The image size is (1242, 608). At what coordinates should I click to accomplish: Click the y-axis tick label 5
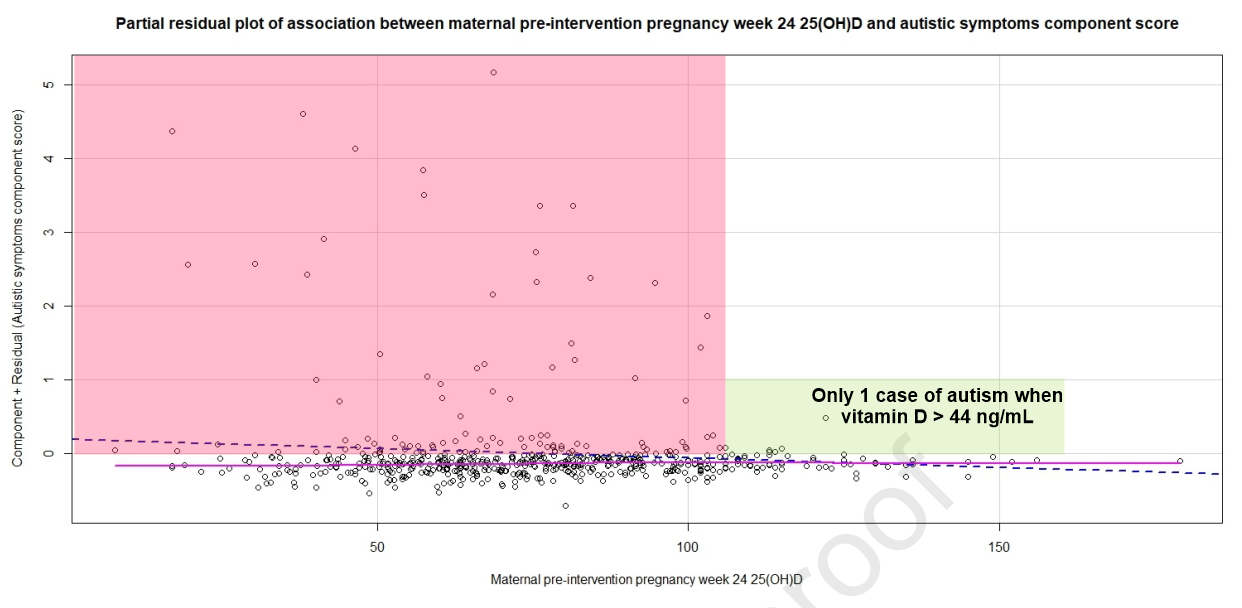(47, 85)
